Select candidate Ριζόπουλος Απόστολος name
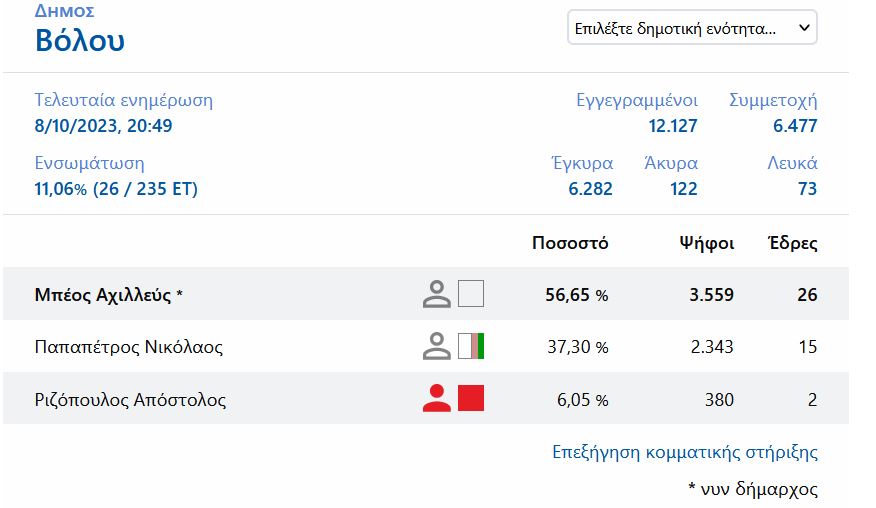This screenshot has width=876, height=508. pyautogui.click(x=130, y=400)
